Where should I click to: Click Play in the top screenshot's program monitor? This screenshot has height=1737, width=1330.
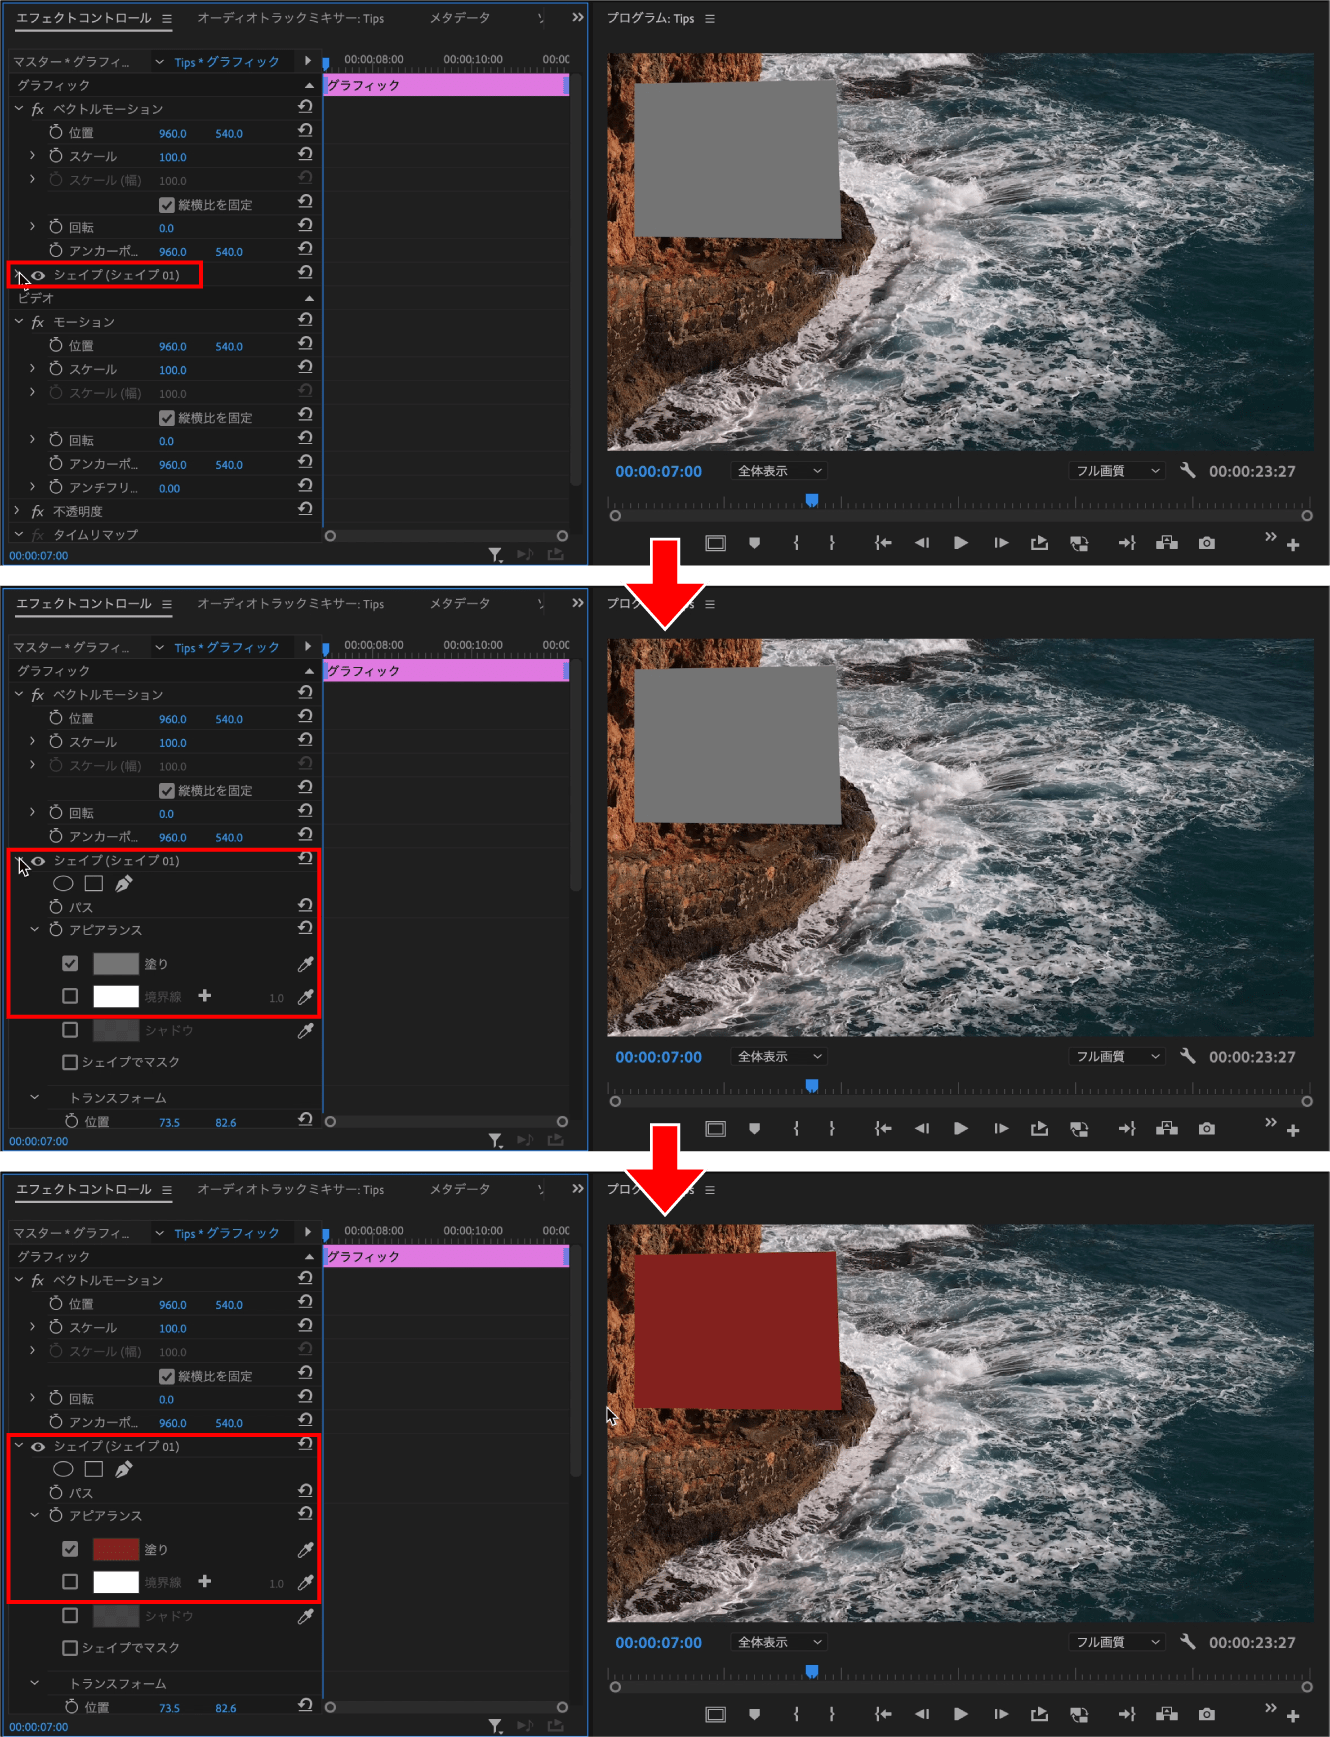[x=960, y=543]
